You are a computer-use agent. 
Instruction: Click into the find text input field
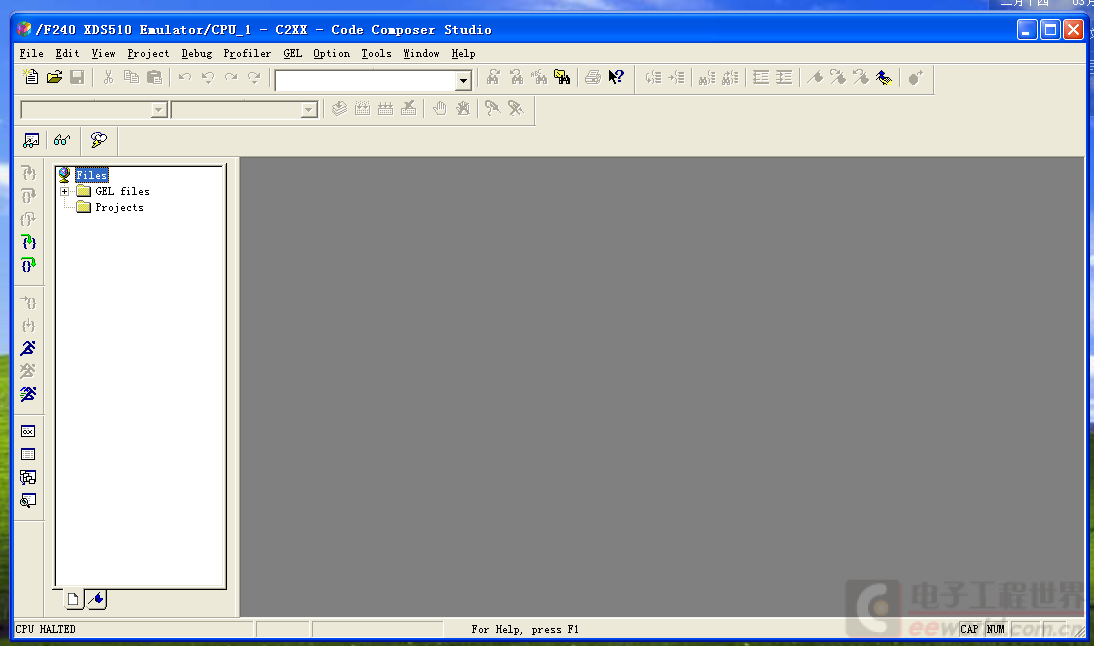(x=366, y=81)
